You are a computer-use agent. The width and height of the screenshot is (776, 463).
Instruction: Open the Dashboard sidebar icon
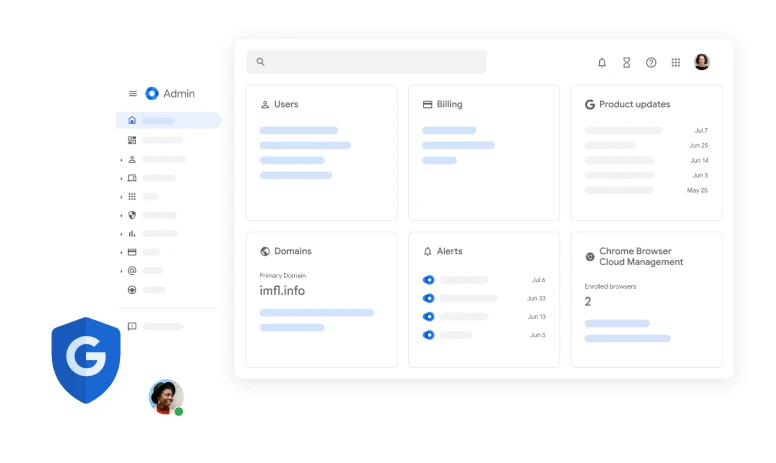point(132,140)
